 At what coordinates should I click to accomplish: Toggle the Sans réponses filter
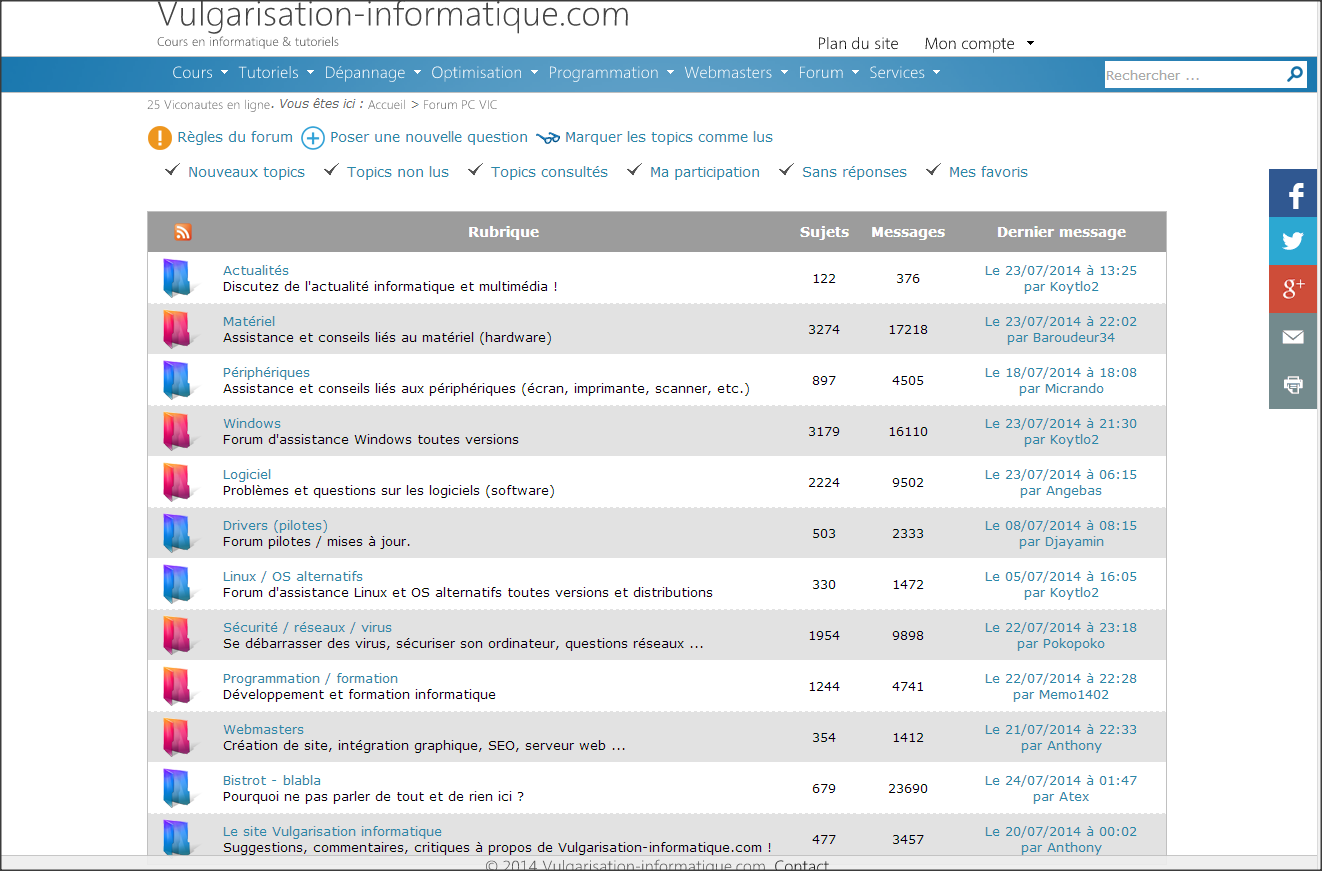(854, 172)
